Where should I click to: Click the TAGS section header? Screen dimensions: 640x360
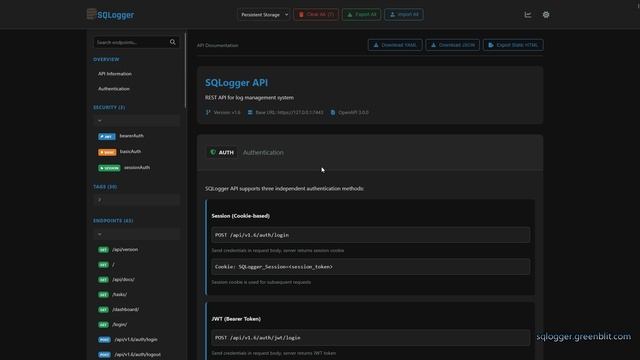tap(105, 187)
